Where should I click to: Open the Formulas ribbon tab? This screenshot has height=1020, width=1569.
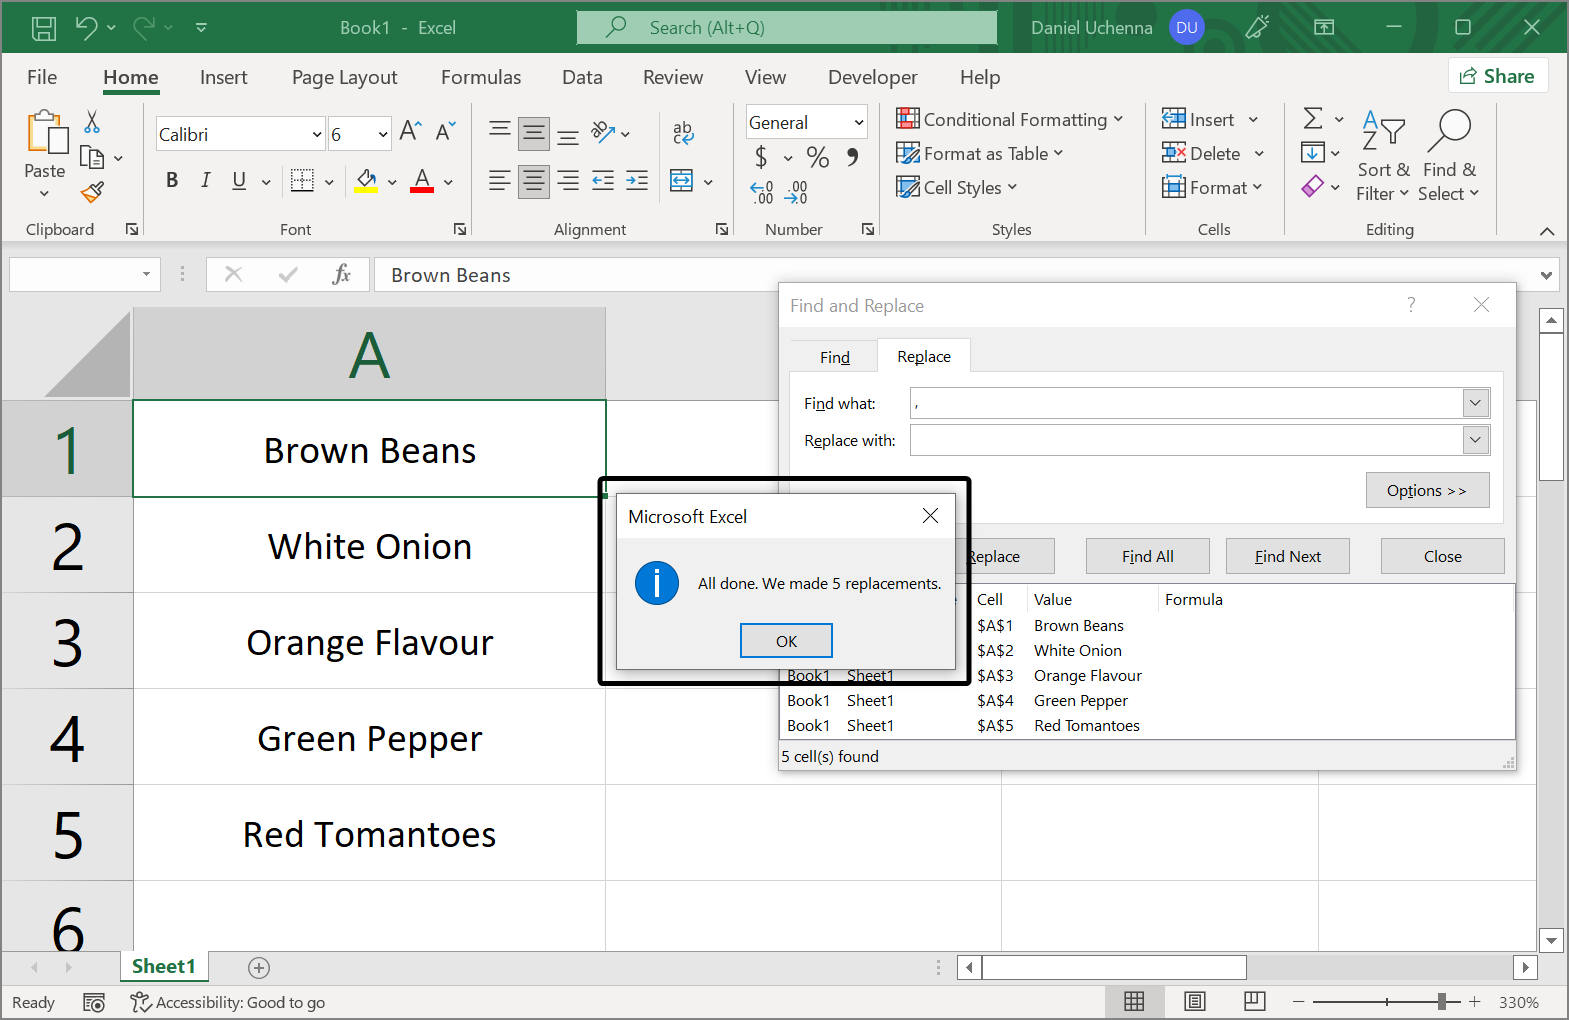480,77
